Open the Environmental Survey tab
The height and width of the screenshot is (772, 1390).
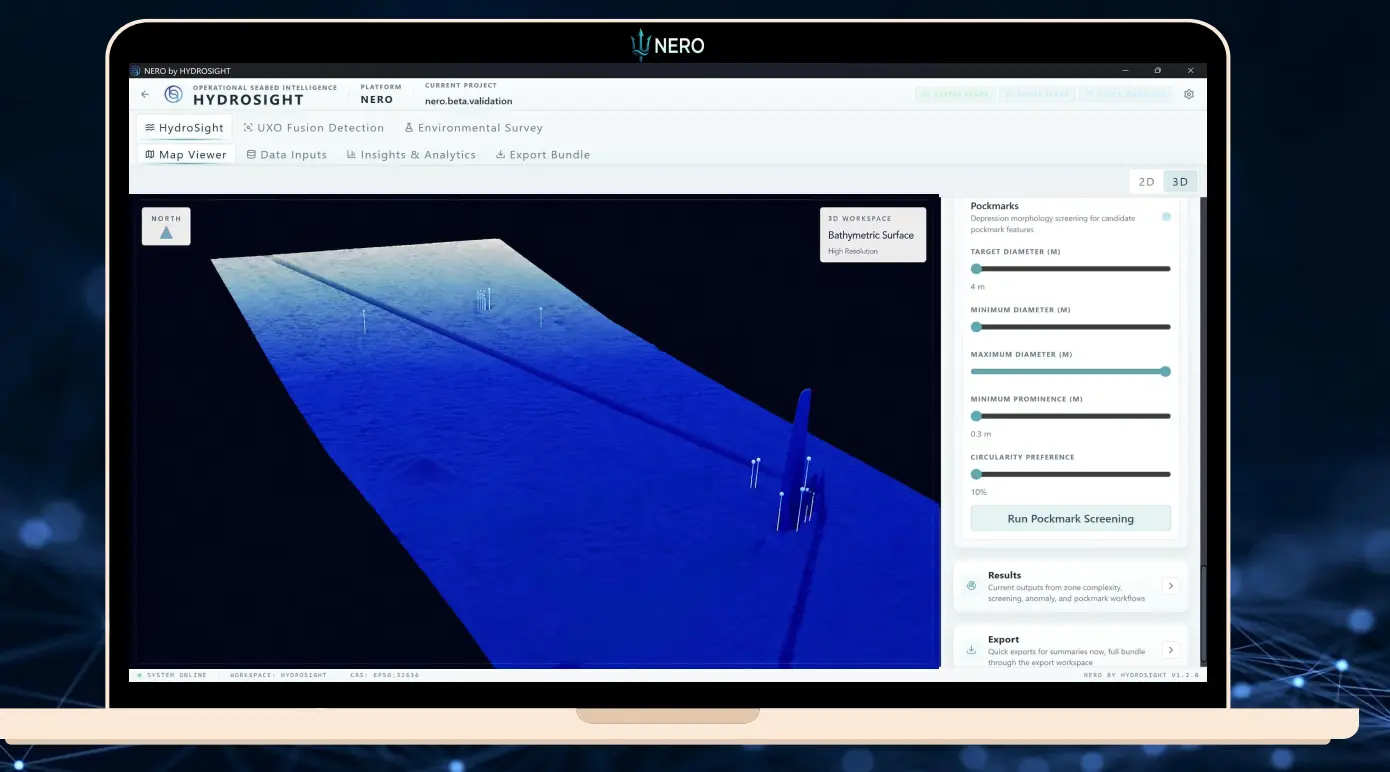point(473,128)
